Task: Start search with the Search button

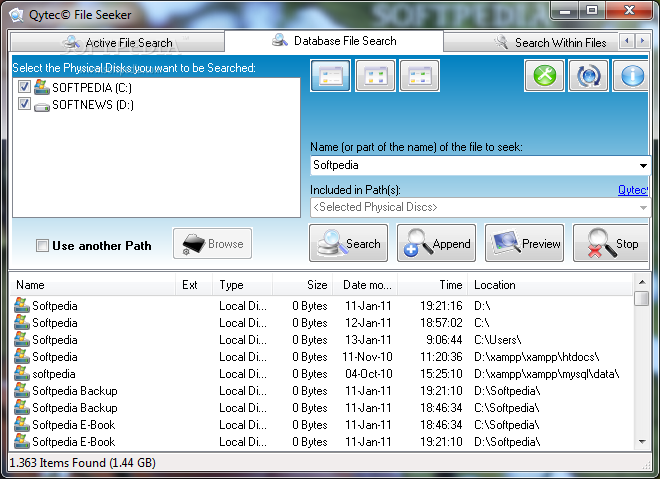Action: coord(349,243)
